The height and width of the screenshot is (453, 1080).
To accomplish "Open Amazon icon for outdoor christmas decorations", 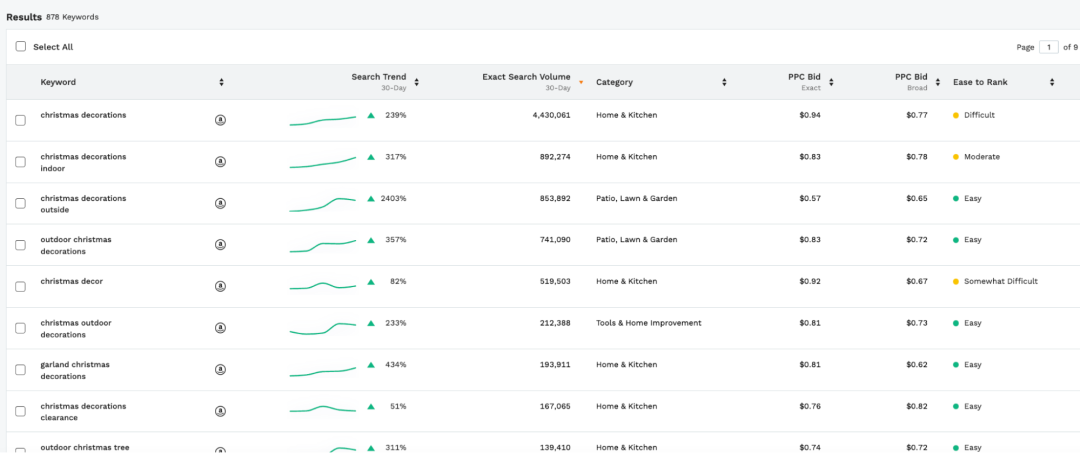I will 220,245.
